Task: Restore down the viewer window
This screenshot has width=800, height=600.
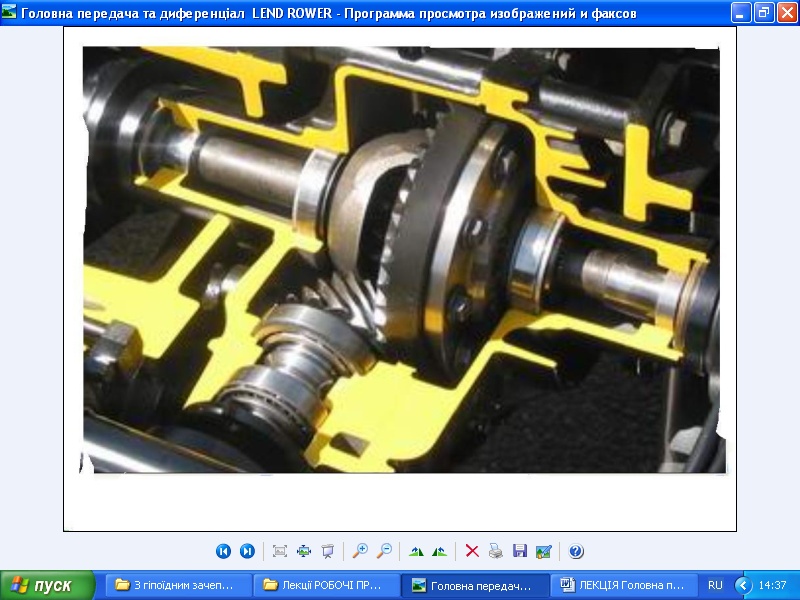Action: [x=763, y=13]
